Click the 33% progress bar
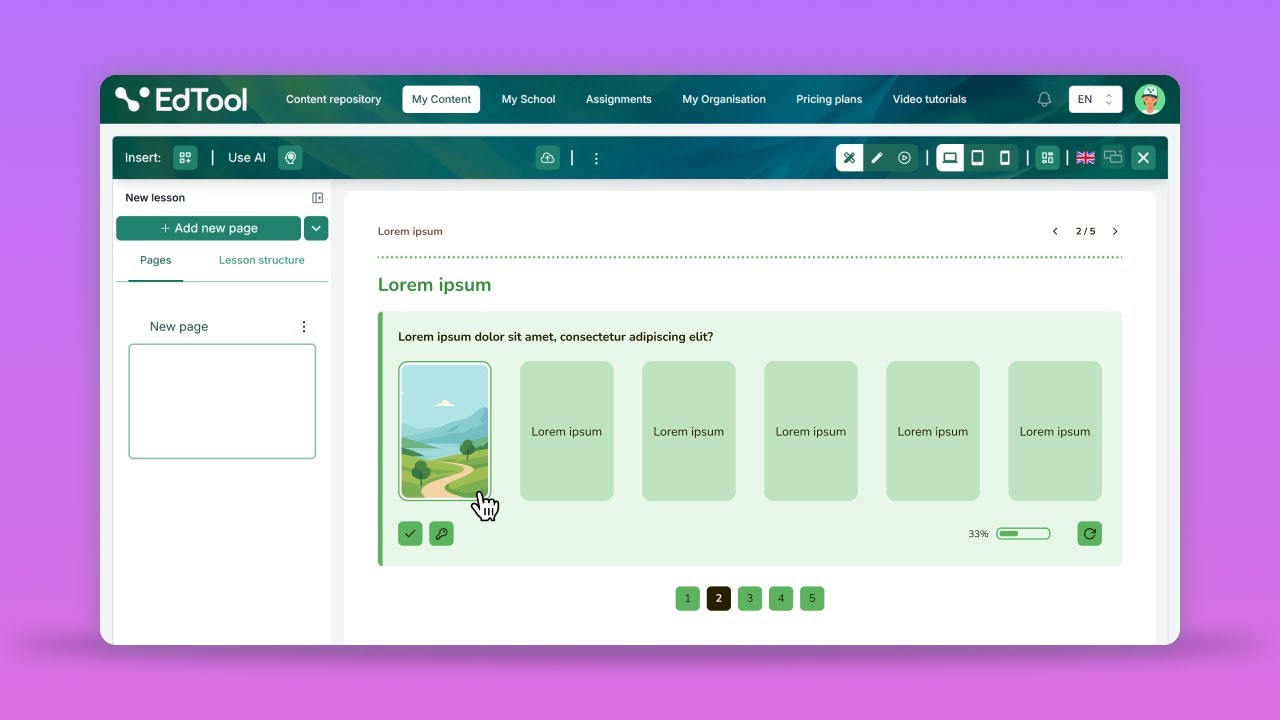1280x720 pixels. coord(1023,534)
